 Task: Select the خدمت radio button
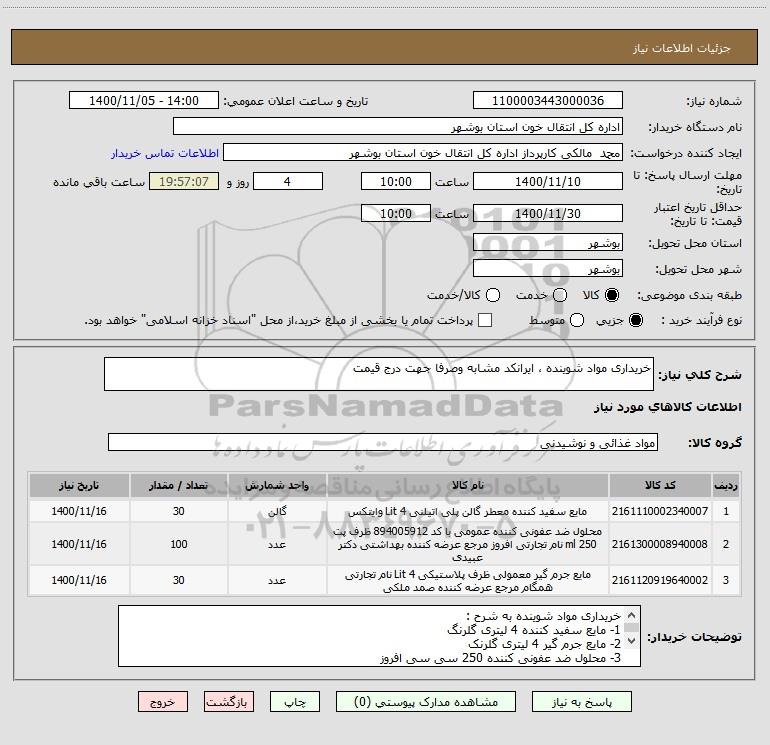pos(560,295)
